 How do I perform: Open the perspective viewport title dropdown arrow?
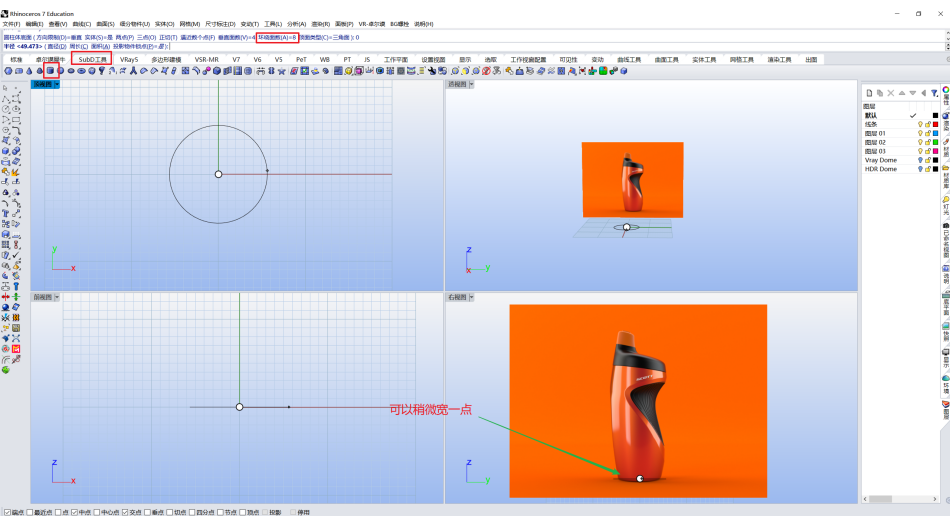[471, 85]
